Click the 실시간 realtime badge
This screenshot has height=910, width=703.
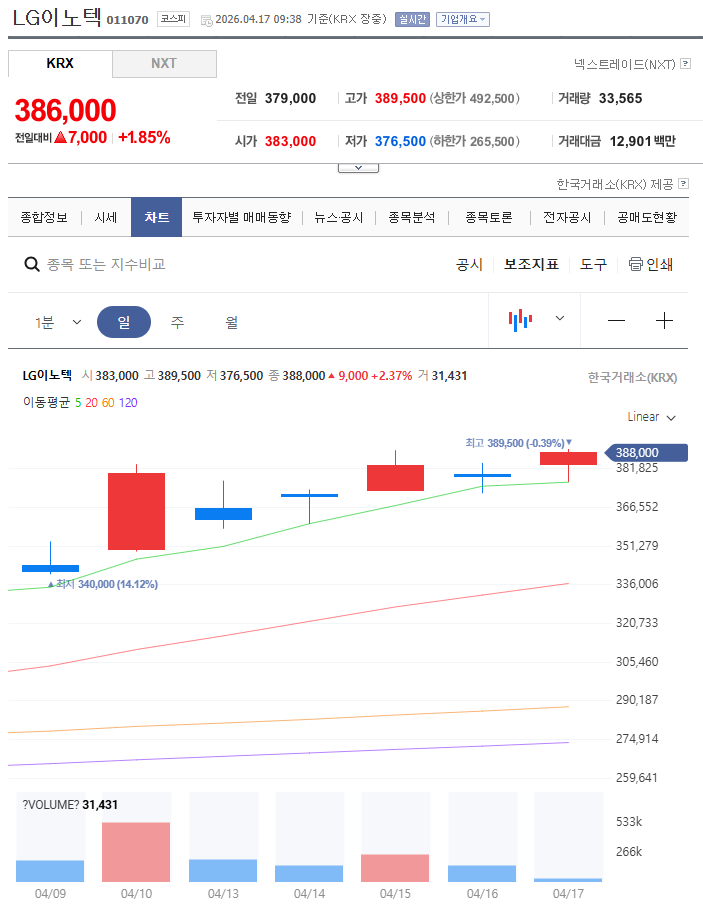[412, 20]
